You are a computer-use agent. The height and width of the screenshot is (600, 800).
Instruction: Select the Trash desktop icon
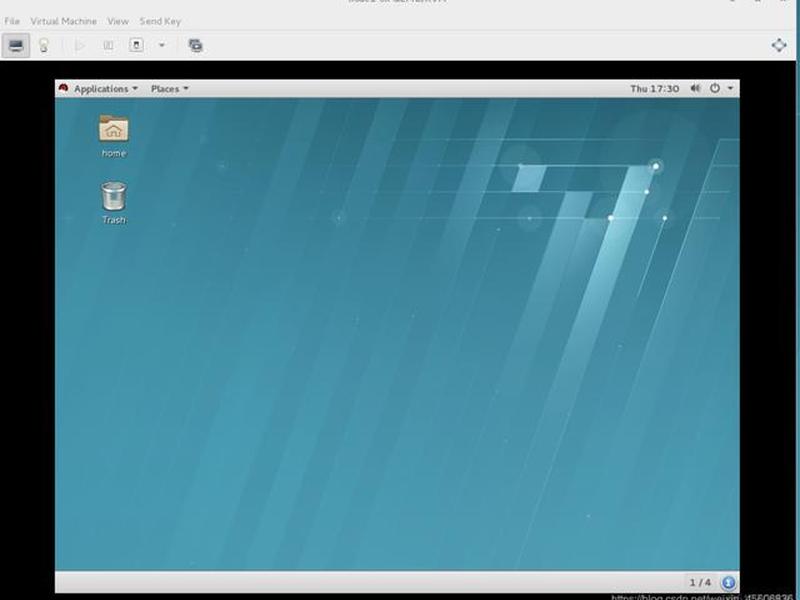tap(113, 196)
